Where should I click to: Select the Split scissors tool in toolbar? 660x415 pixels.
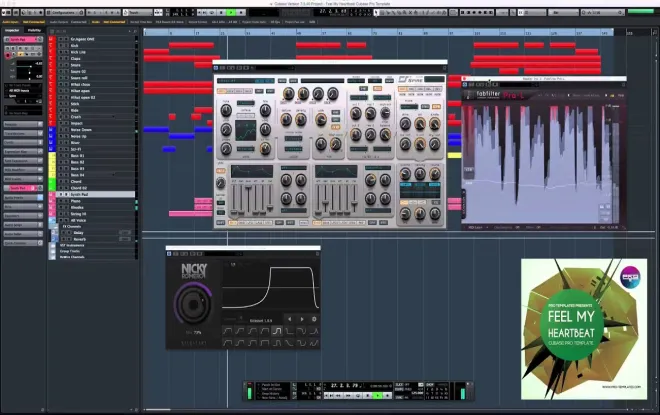[388, 13]
